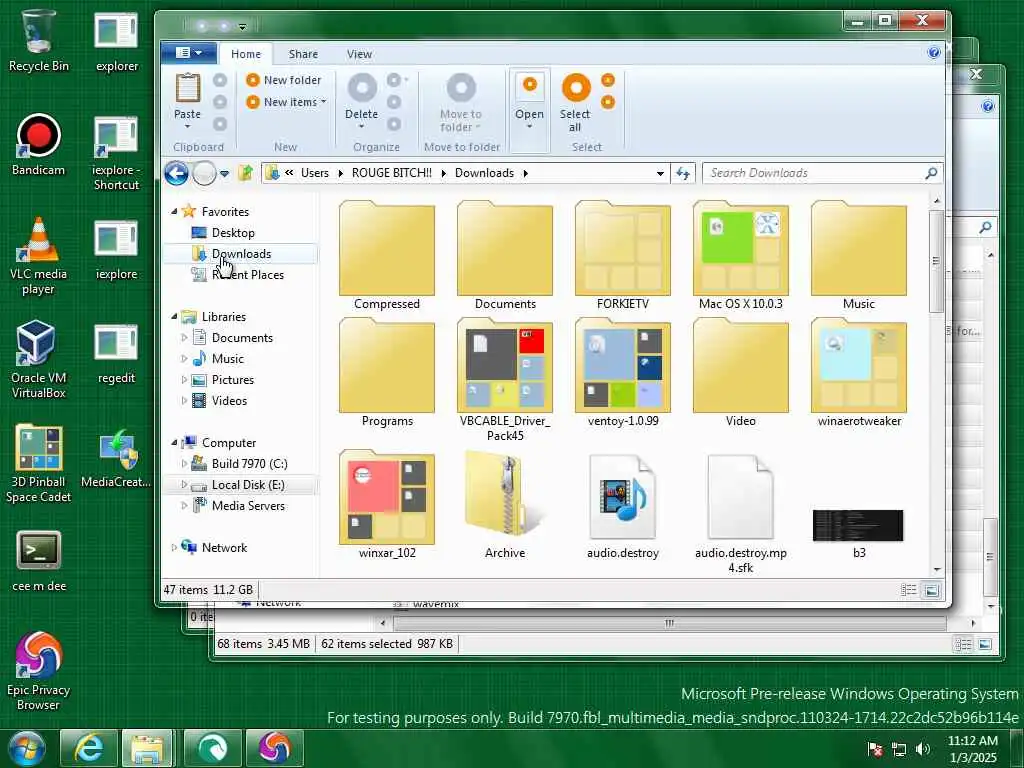The height and width of the screenshot is (768, 1024).
Task: Switch to the Share ribbon tab
Action: coord(303,54)
